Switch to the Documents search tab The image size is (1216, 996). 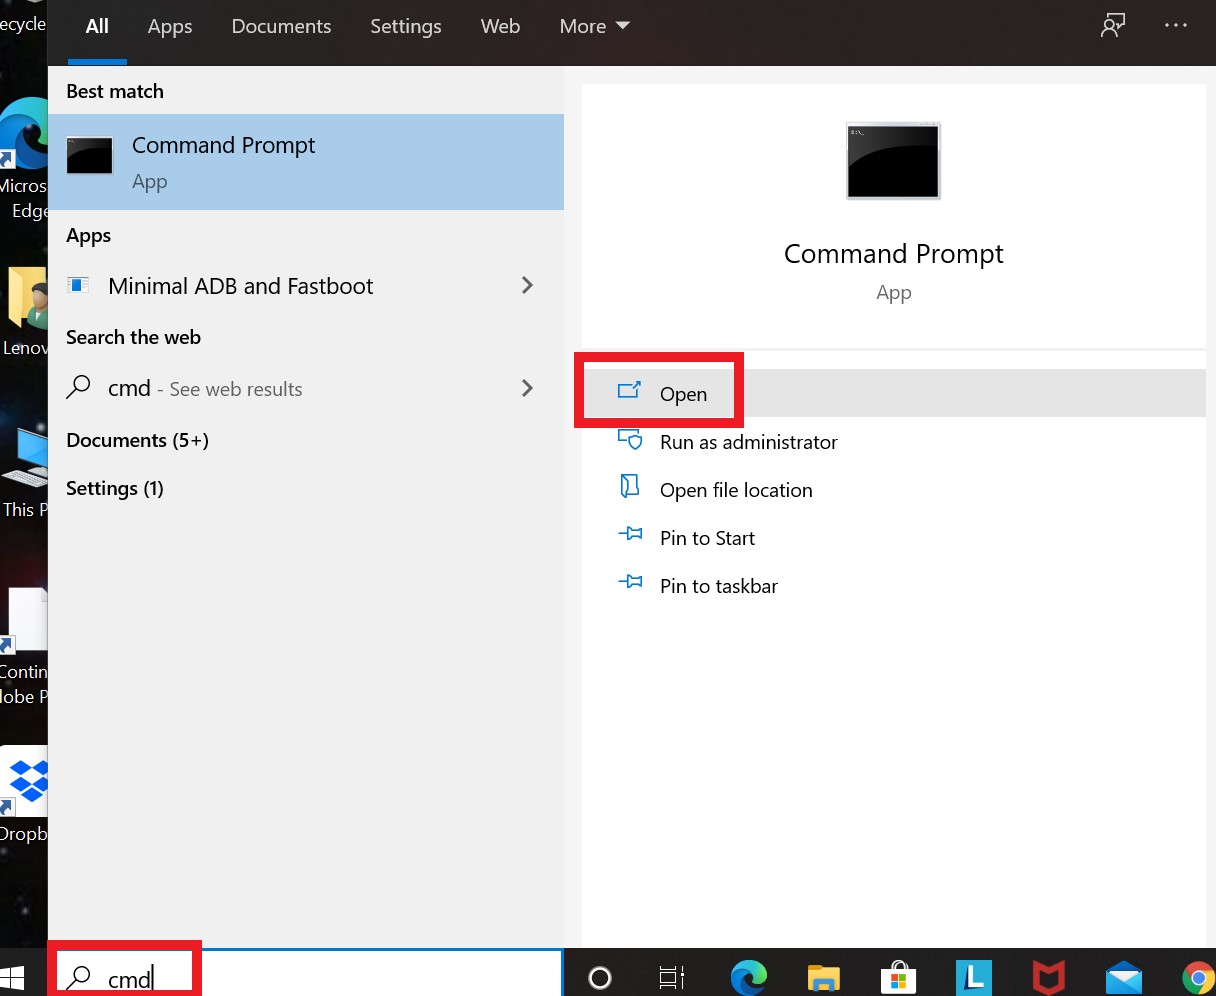click(281, 26)
